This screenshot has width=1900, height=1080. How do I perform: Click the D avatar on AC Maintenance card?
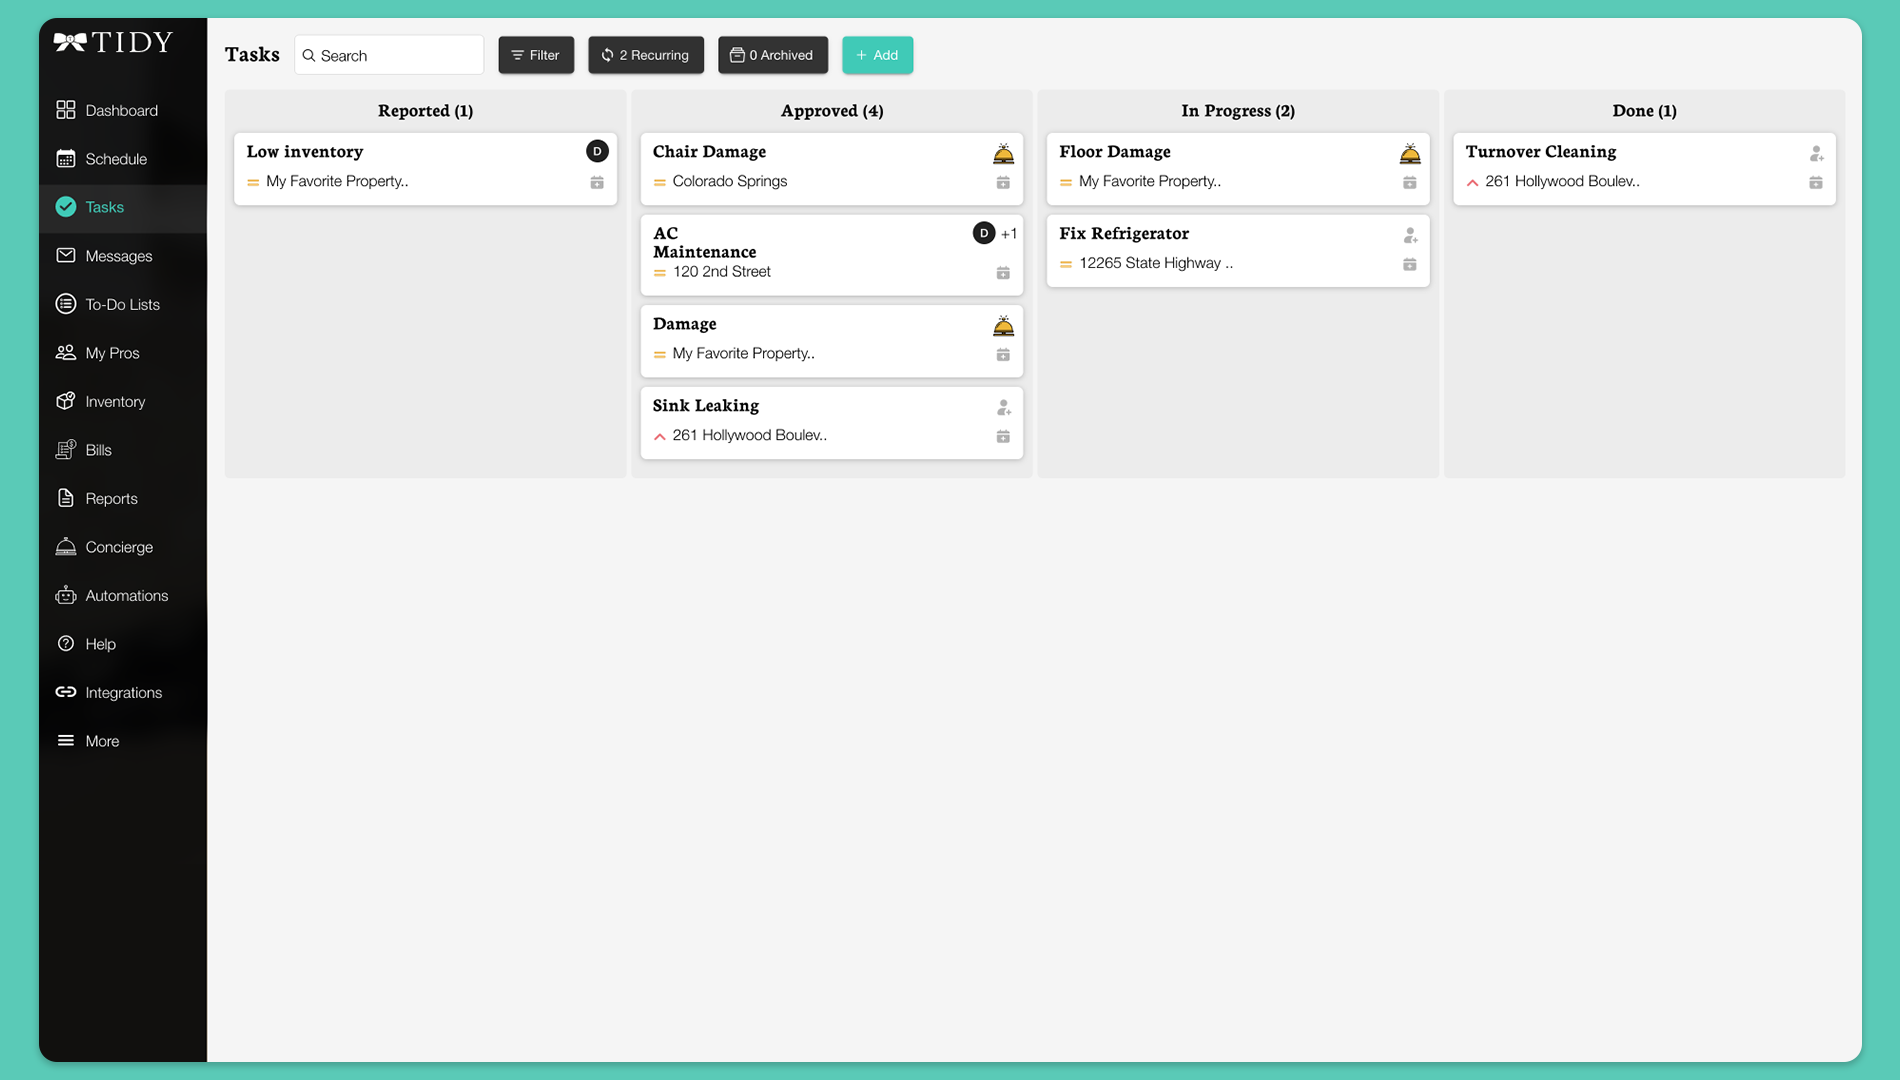[984, 233]
